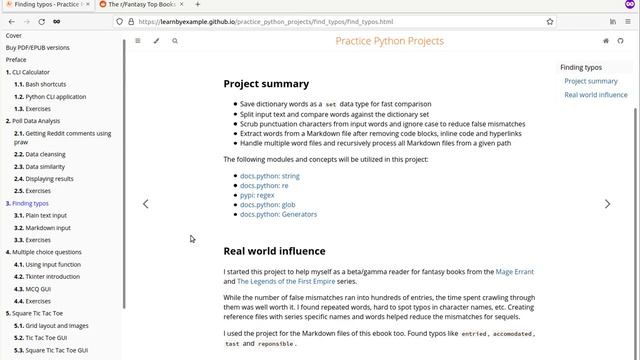
Task: Follow the docs.python: re link
Action: coord(264,185)
